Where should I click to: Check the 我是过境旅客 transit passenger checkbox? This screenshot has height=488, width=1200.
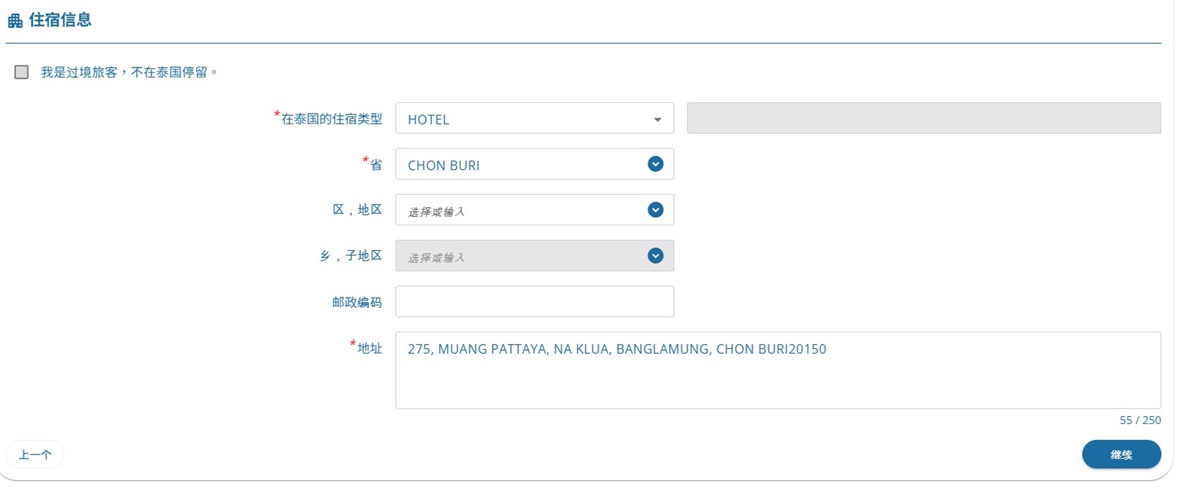(x=21, y=72)
